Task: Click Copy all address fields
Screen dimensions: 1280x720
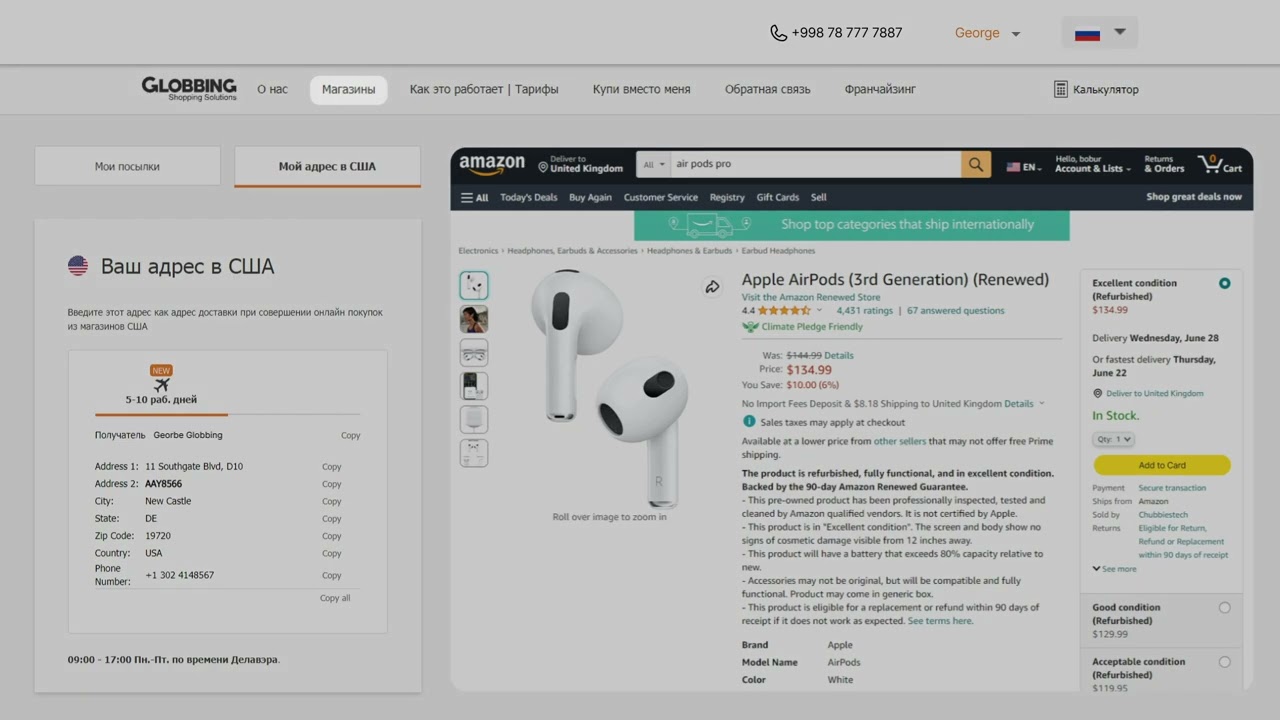Action: pos(335,598)
